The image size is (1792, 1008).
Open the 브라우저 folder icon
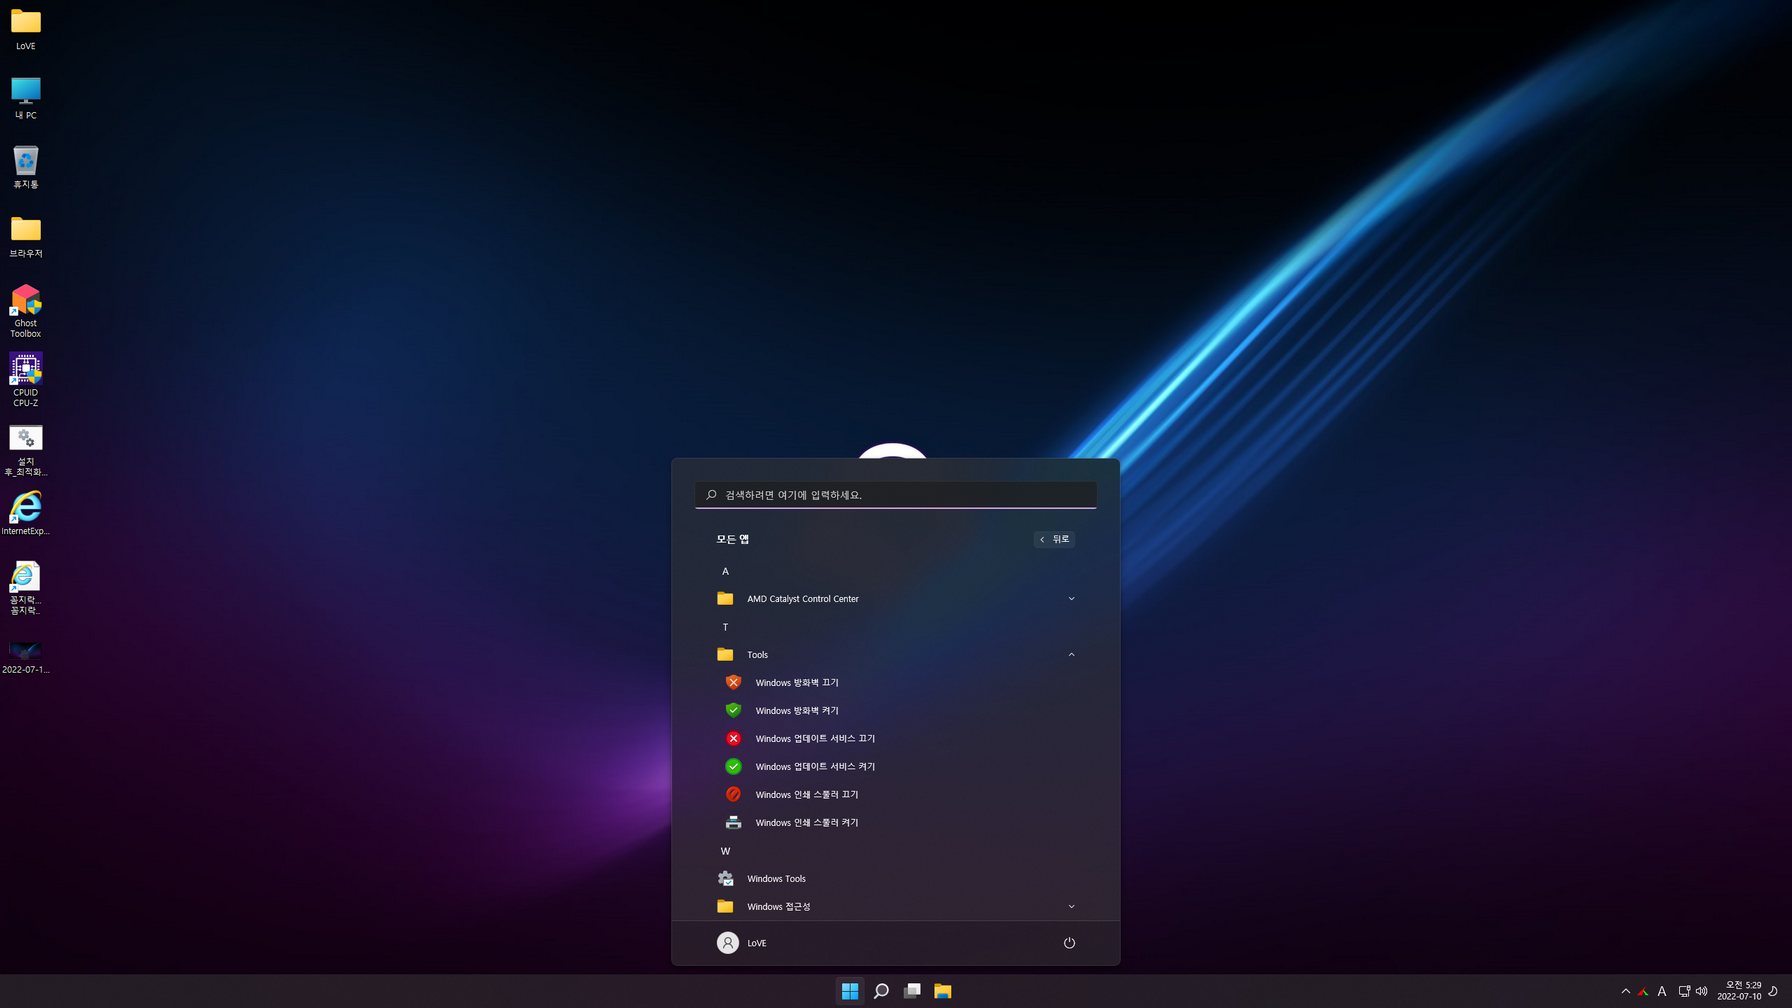pos(25,237)
